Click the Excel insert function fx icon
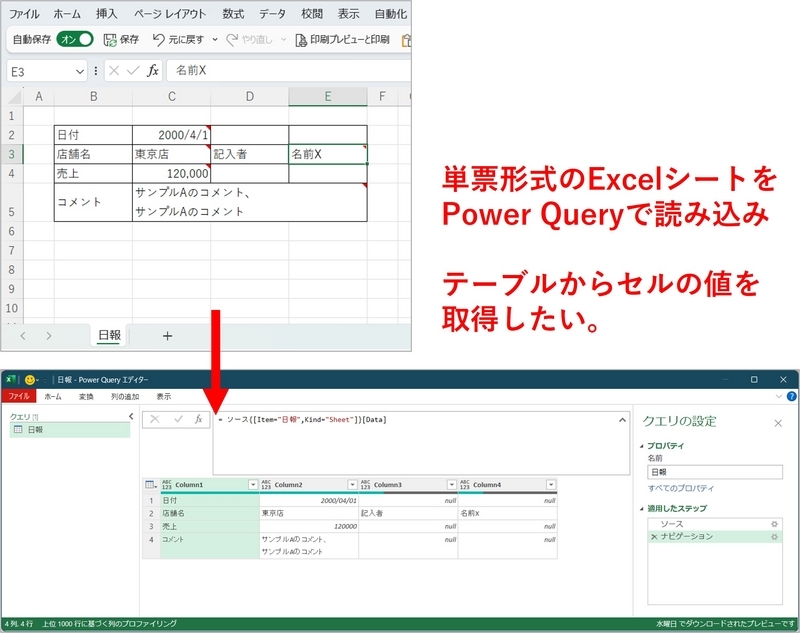 click(x=153, y=70)
